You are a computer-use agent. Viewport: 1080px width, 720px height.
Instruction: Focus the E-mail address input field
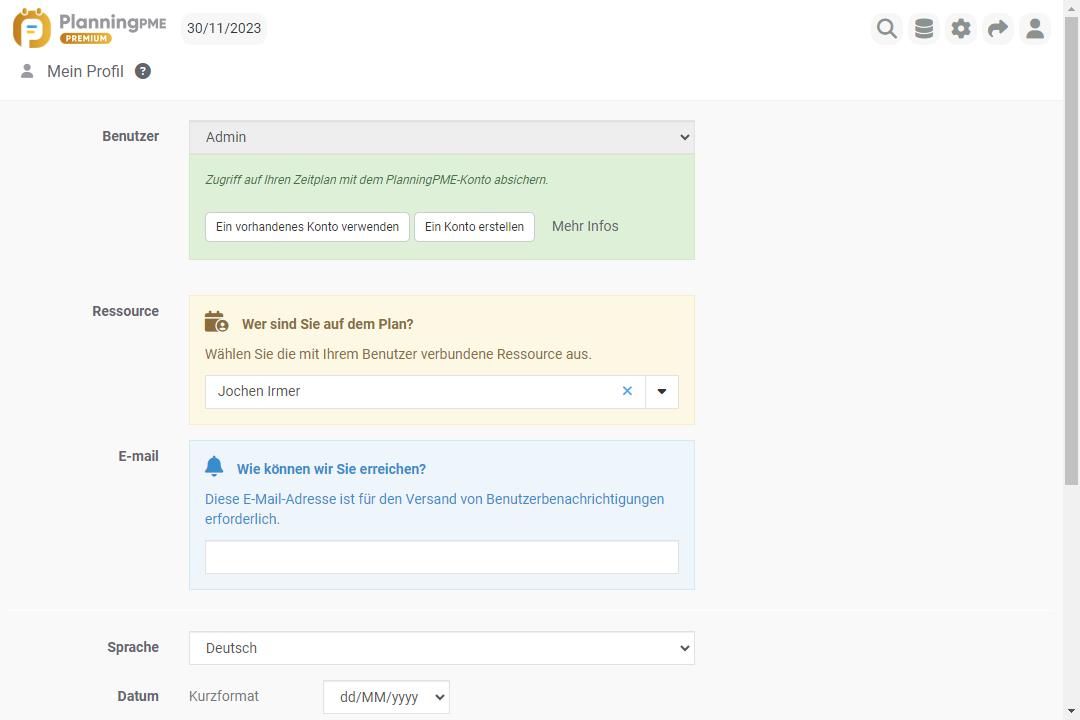click(441, 557)
